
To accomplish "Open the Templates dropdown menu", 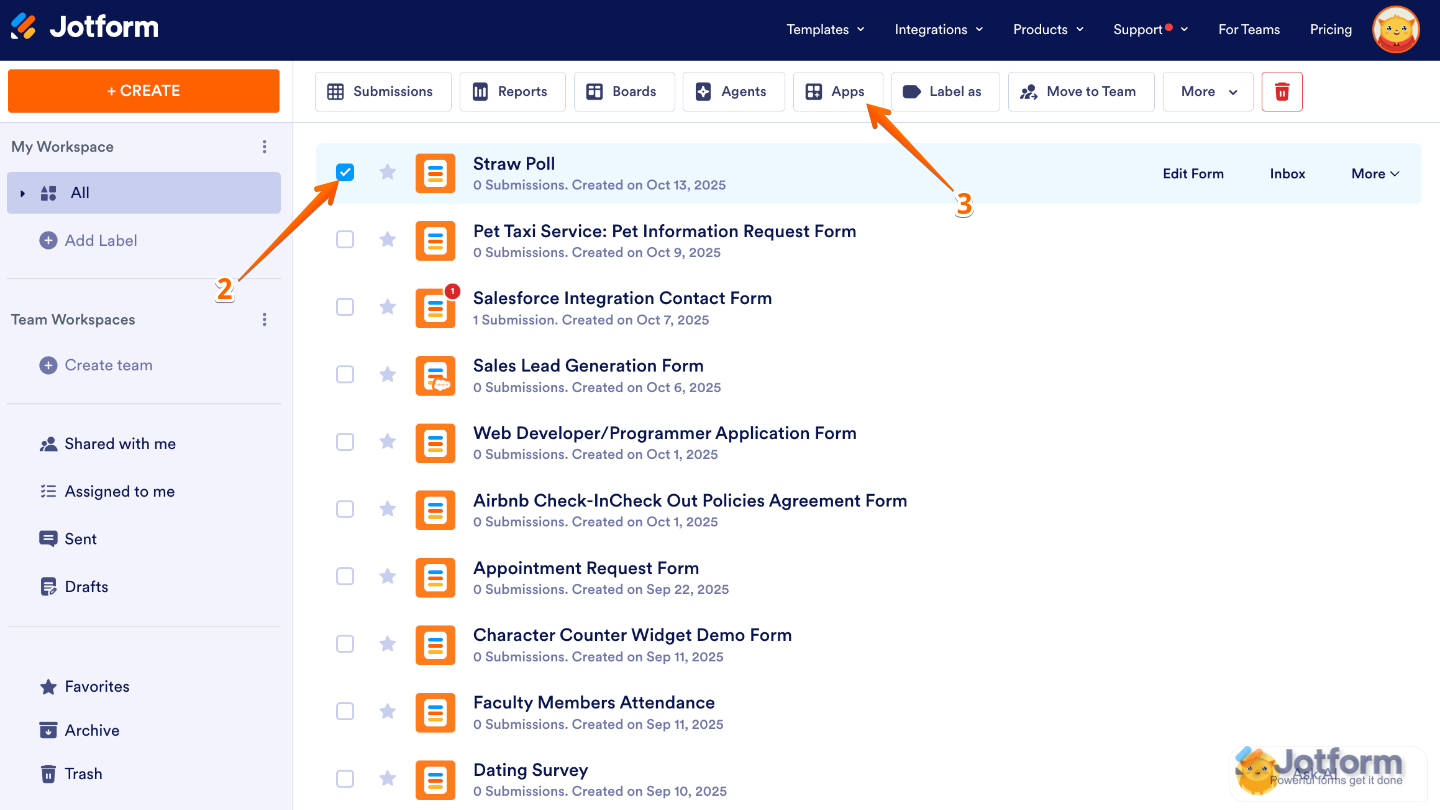I will (825, 30).
